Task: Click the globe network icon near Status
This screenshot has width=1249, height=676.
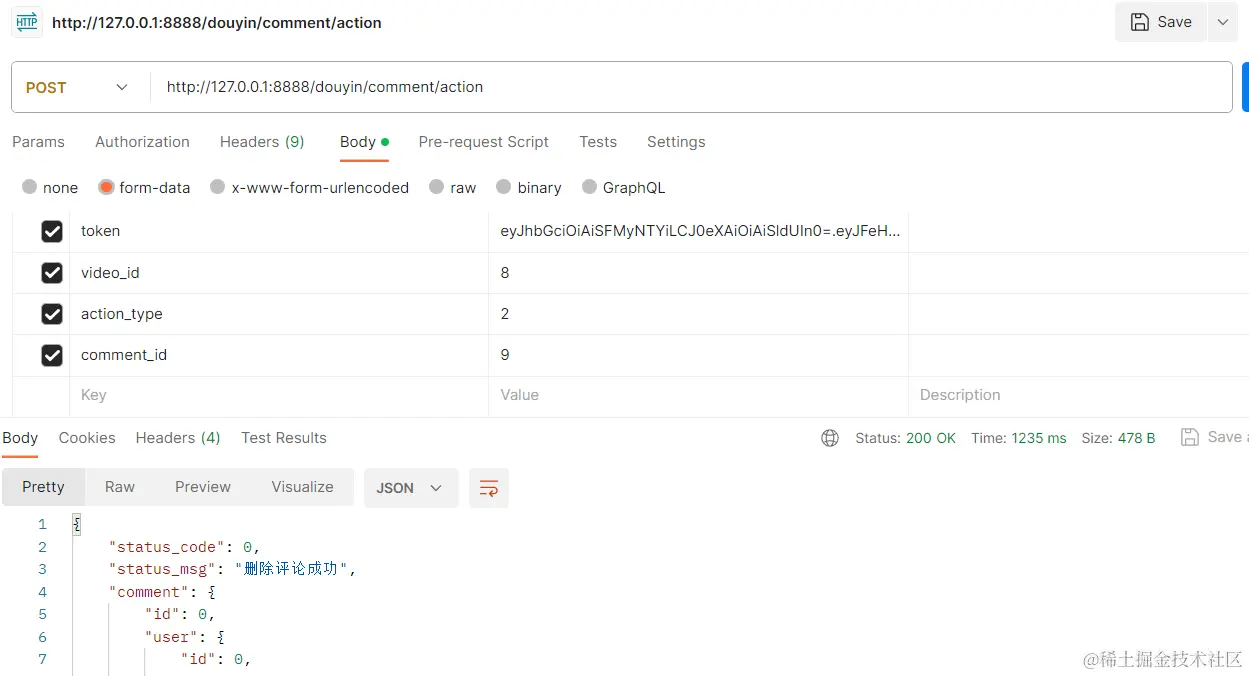Action: pos(830,438)
